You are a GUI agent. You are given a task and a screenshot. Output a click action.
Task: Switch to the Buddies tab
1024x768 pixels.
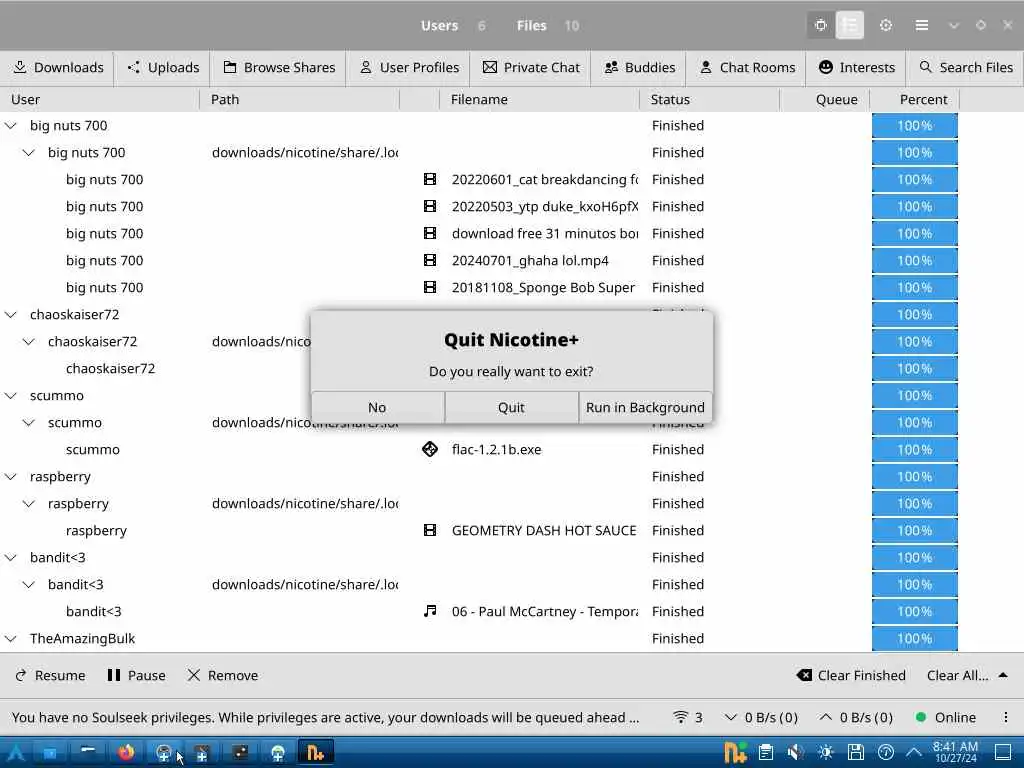pos(639,67)
